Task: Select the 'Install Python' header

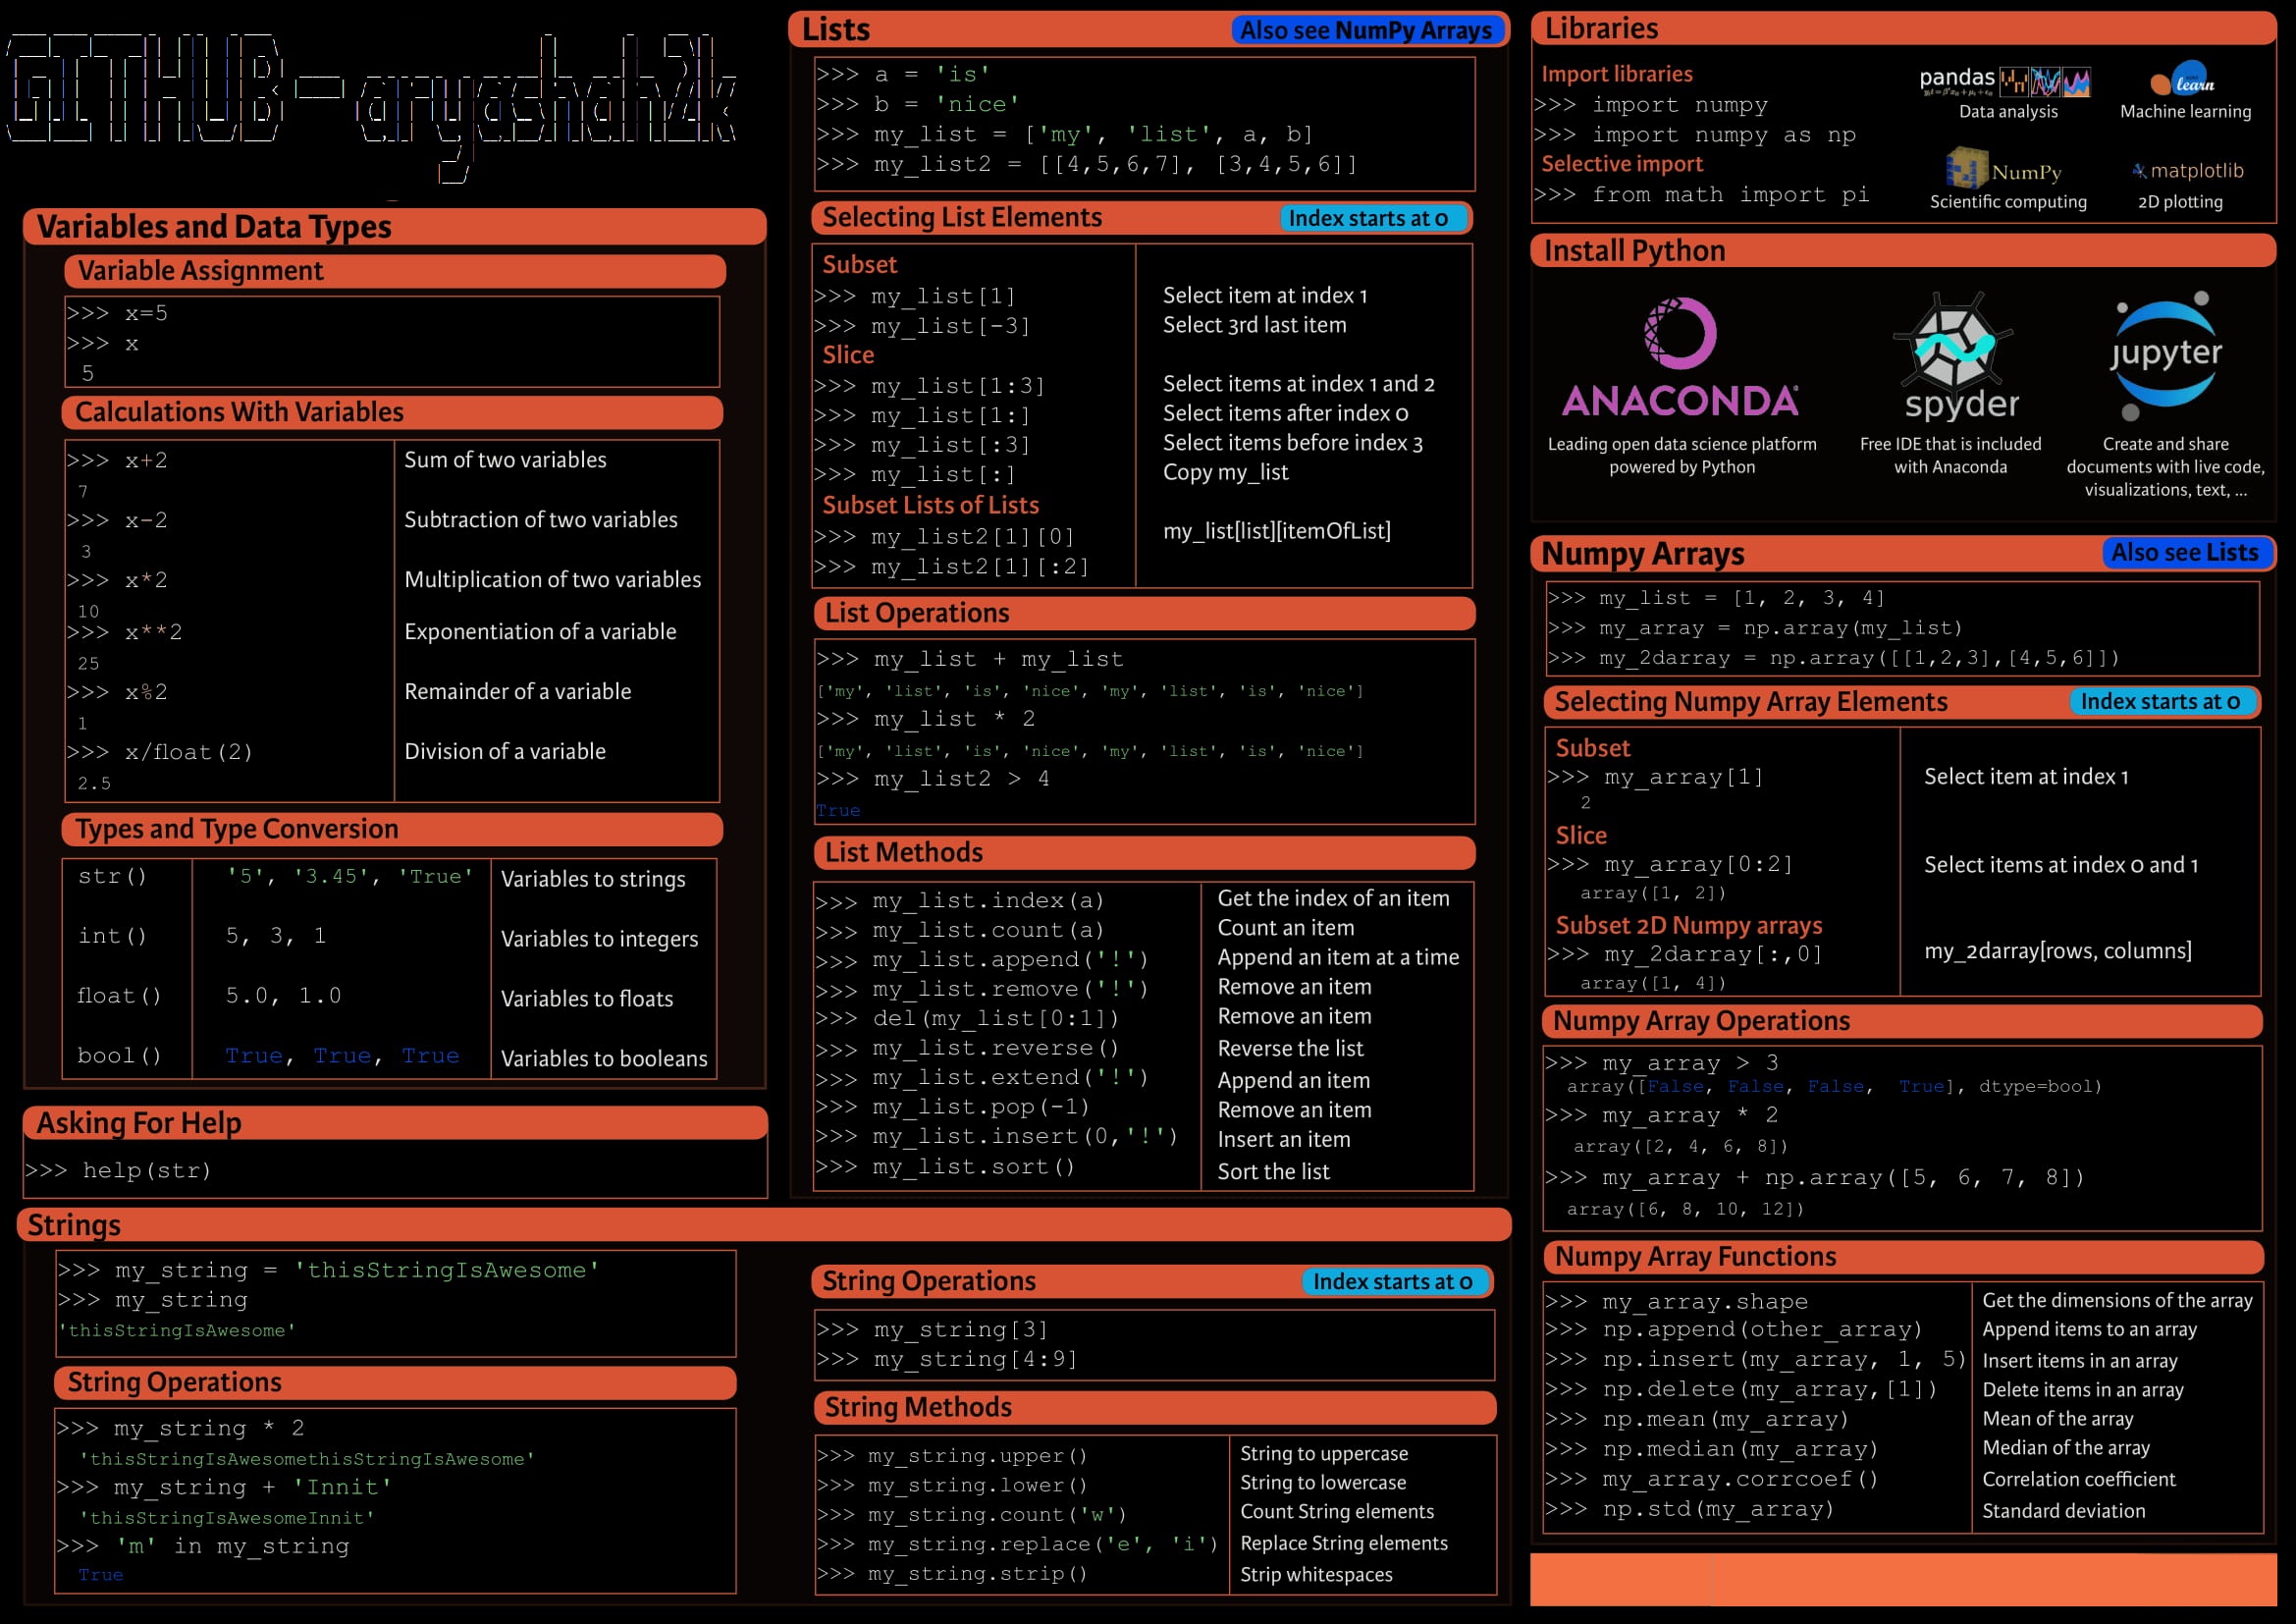Action: [1903, 250]
